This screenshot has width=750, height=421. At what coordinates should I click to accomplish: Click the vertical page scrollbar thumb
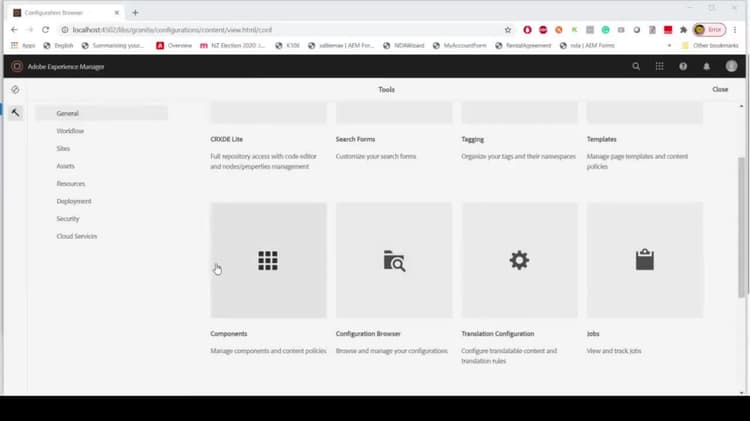(x=741, y=227)
